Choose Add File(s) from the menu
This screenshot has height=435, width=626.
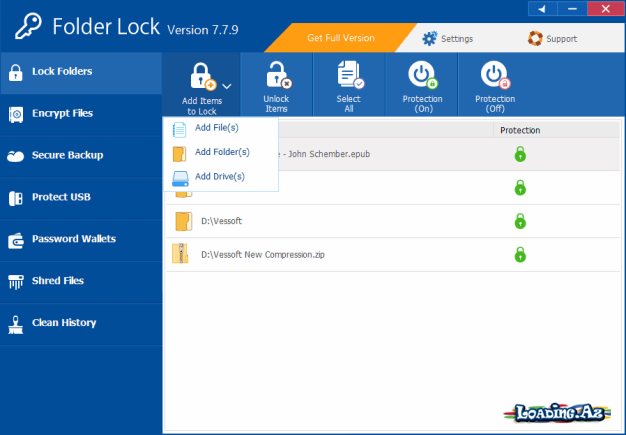(220, 129)
